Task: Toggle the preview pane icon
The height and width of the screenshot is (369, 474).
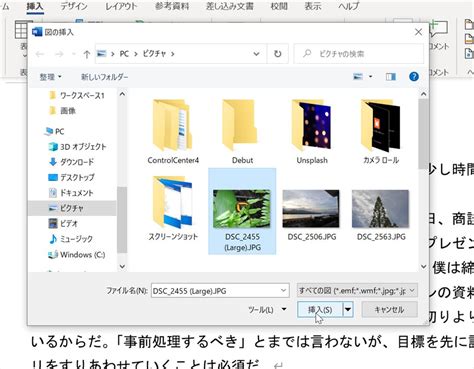Action: coord(391,77)
